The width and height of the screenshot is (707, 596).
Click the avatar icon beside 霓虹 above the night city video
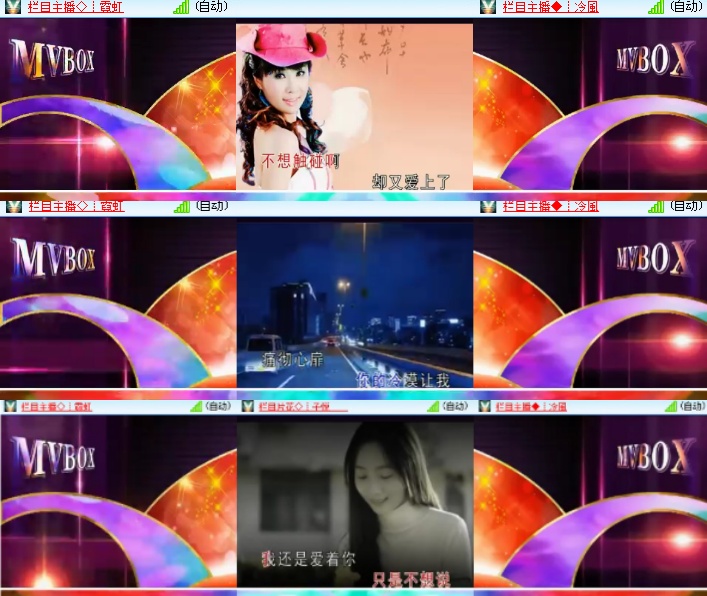[13, 206]
